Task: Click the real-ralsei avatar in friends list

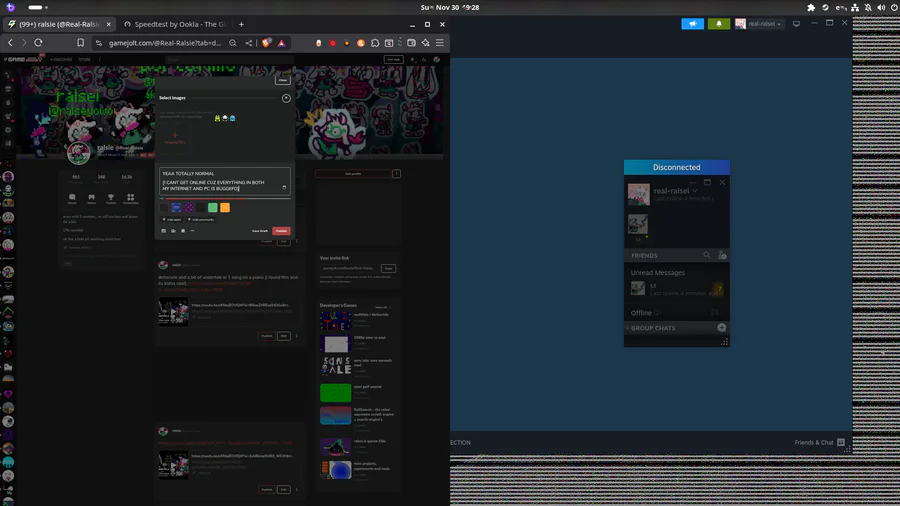Action: 638,195
